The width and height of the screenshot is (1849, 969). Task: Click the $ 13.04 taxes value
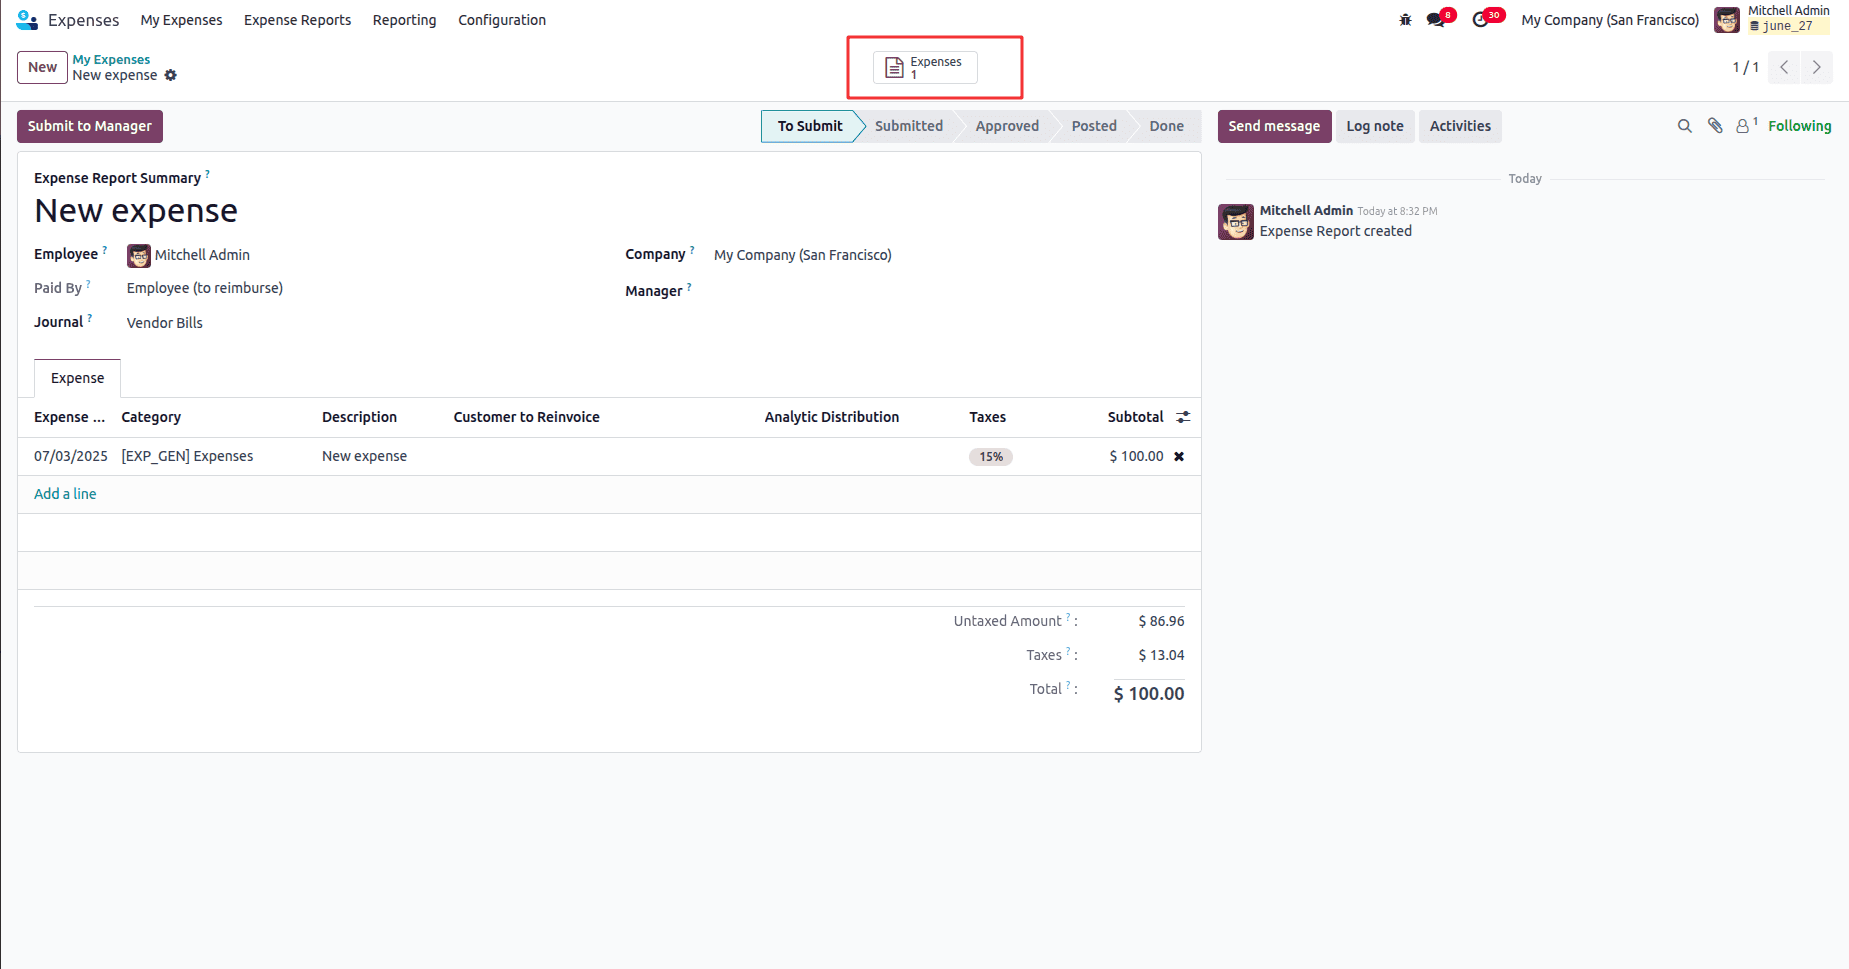1161,655
